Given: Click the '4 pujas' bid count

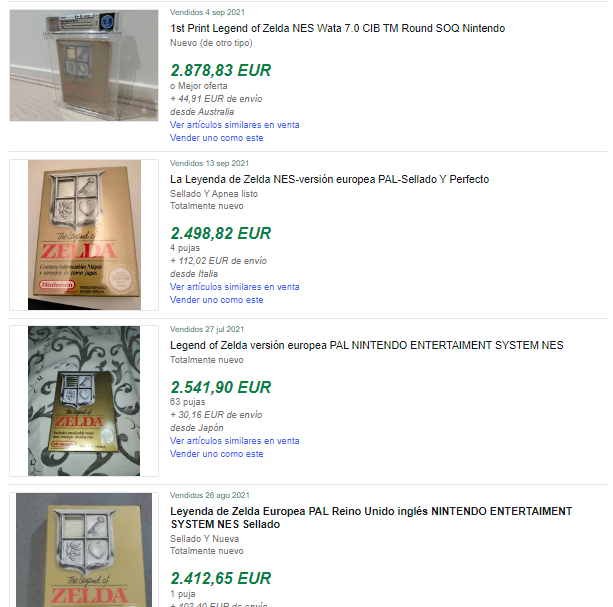Looking at the screenshot, I should (185, 248).
